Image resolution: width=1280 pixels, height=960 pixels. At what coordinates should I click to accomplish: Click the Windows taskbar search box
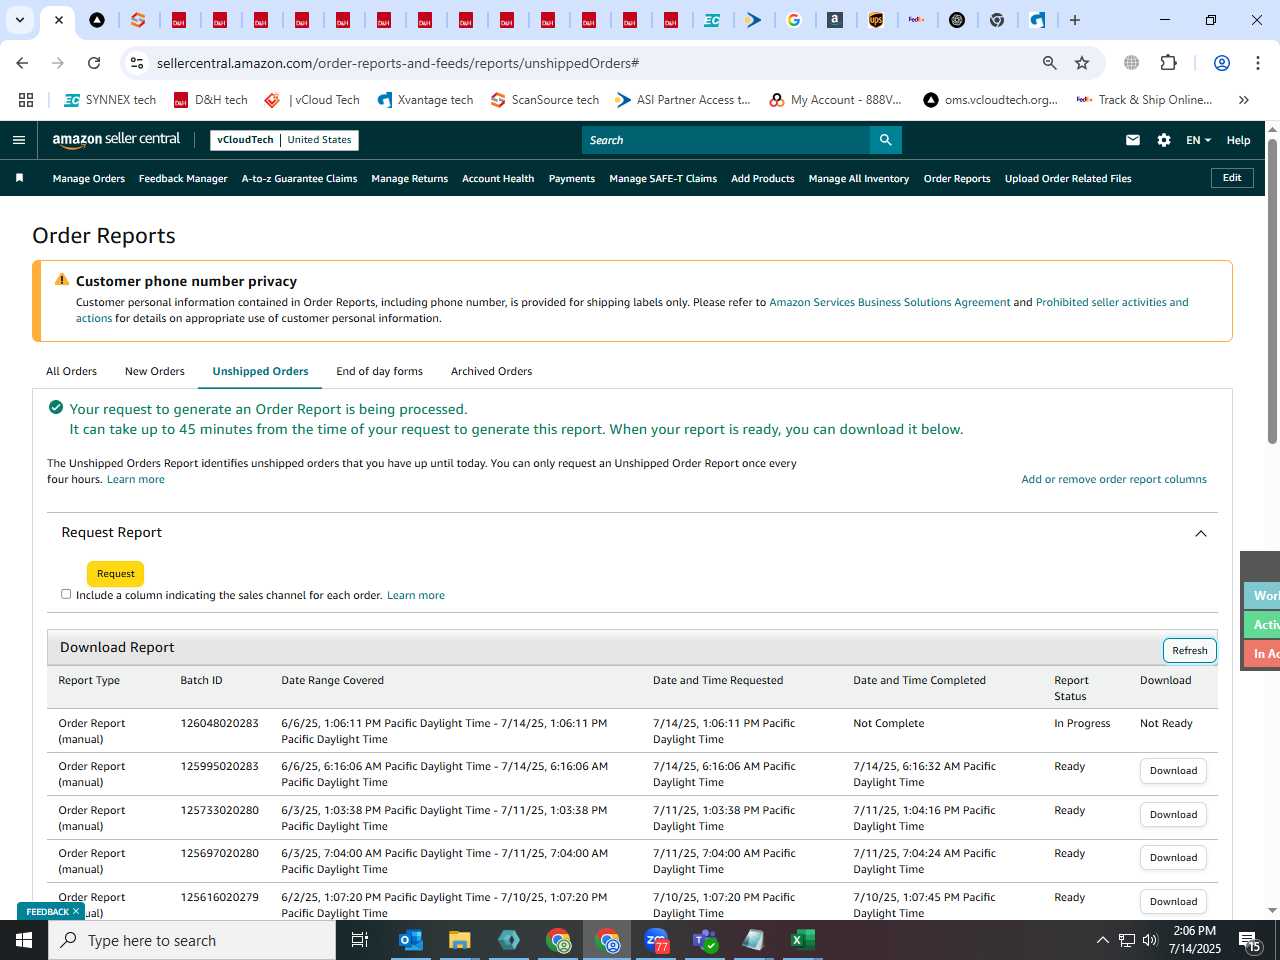tap(192, 940)
